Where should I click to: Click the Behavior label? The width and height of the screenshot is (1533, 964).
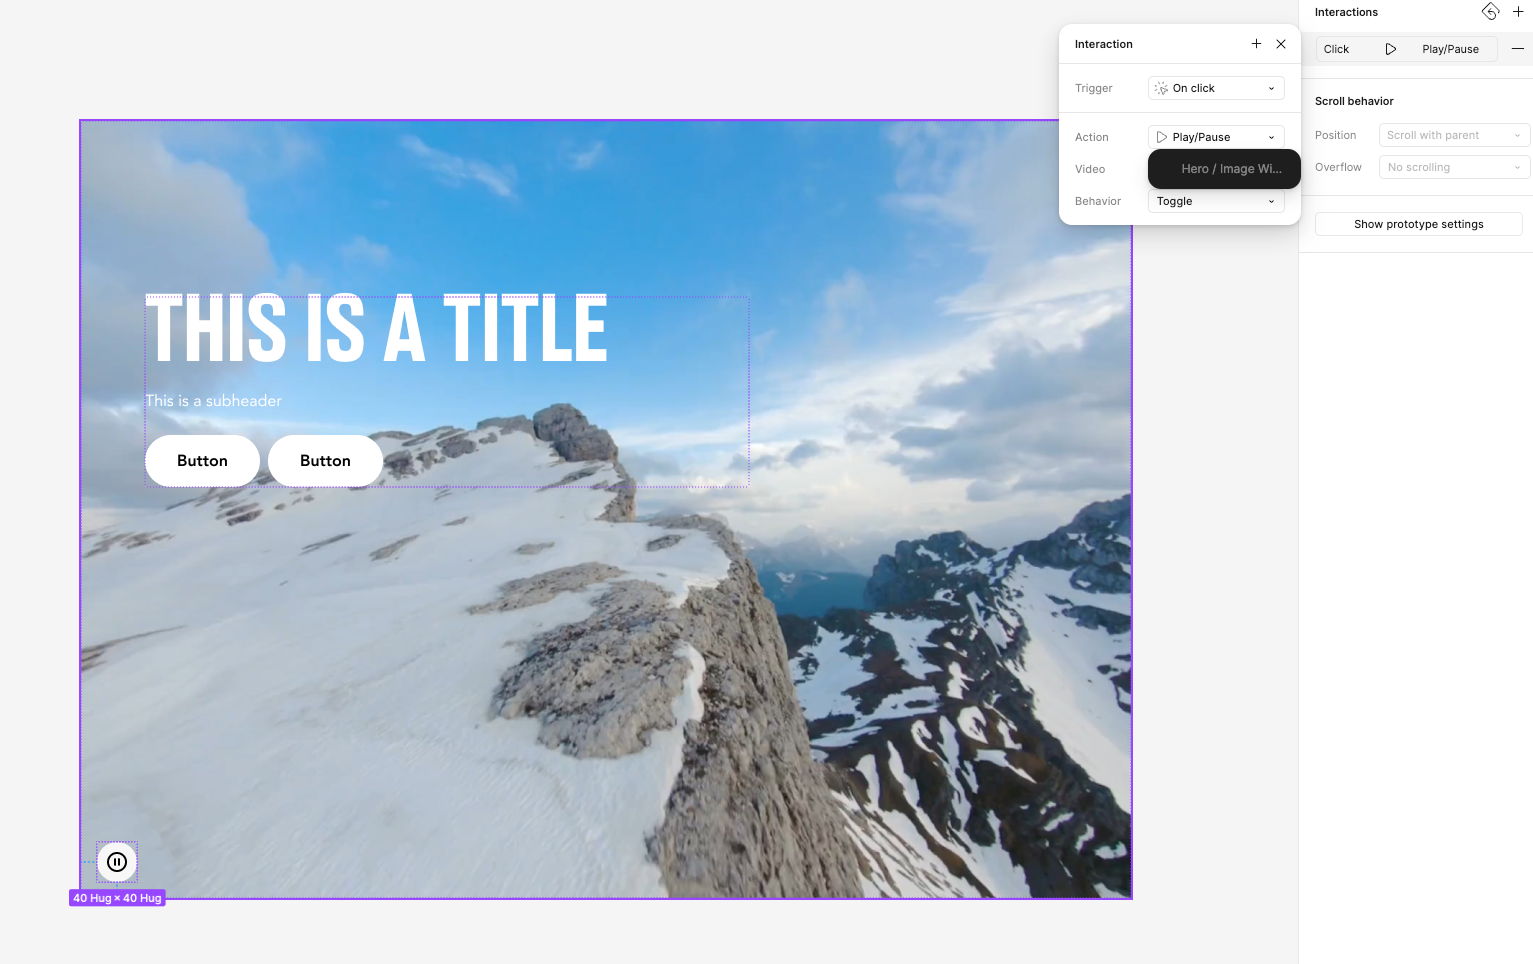(x=1097, y=201)
